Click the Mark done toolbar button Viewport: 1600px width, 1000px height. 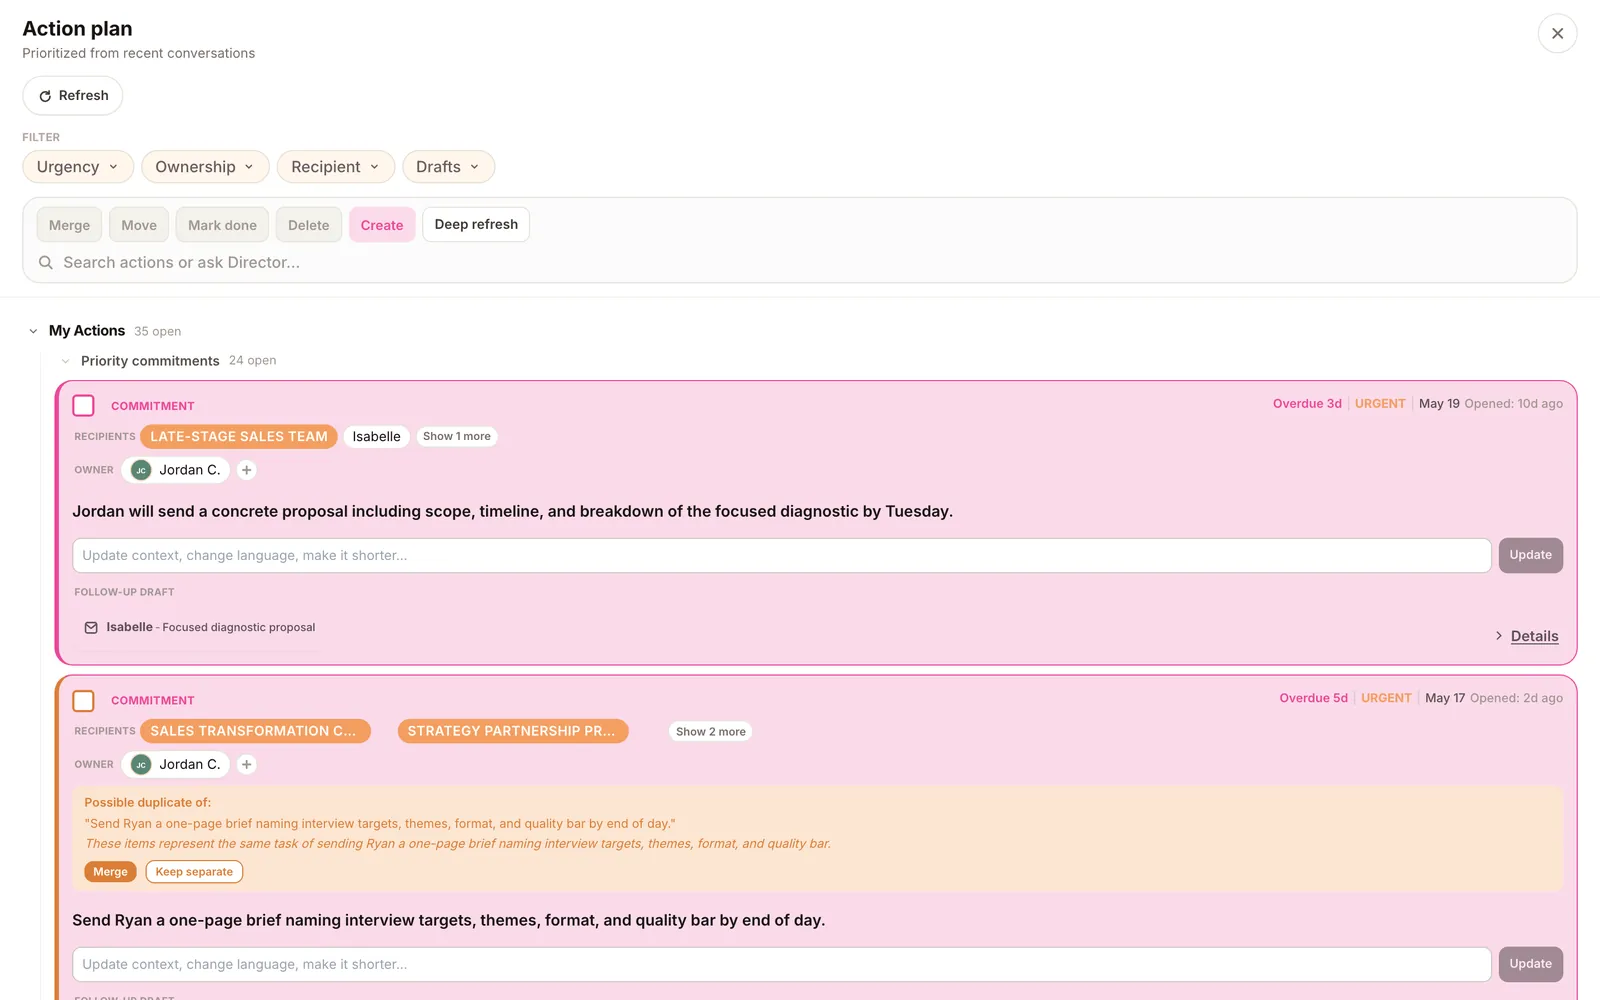pos(222,225)
